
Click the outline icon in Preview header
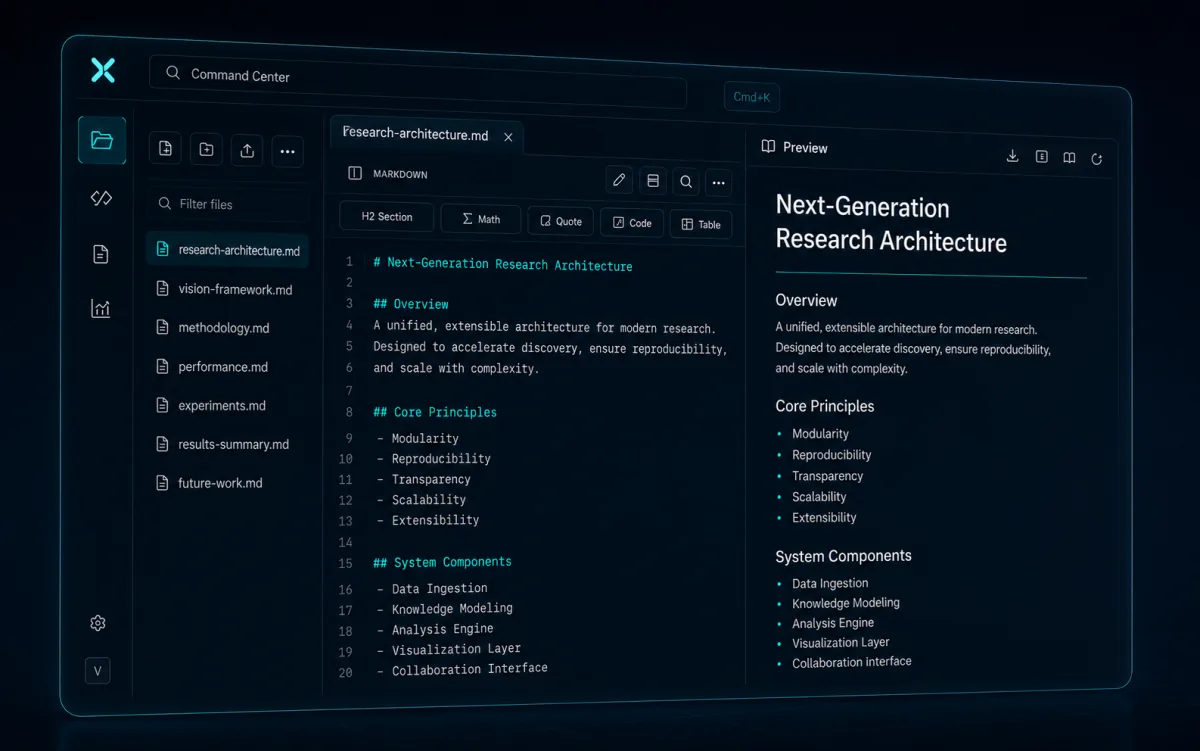(1041, 157)
